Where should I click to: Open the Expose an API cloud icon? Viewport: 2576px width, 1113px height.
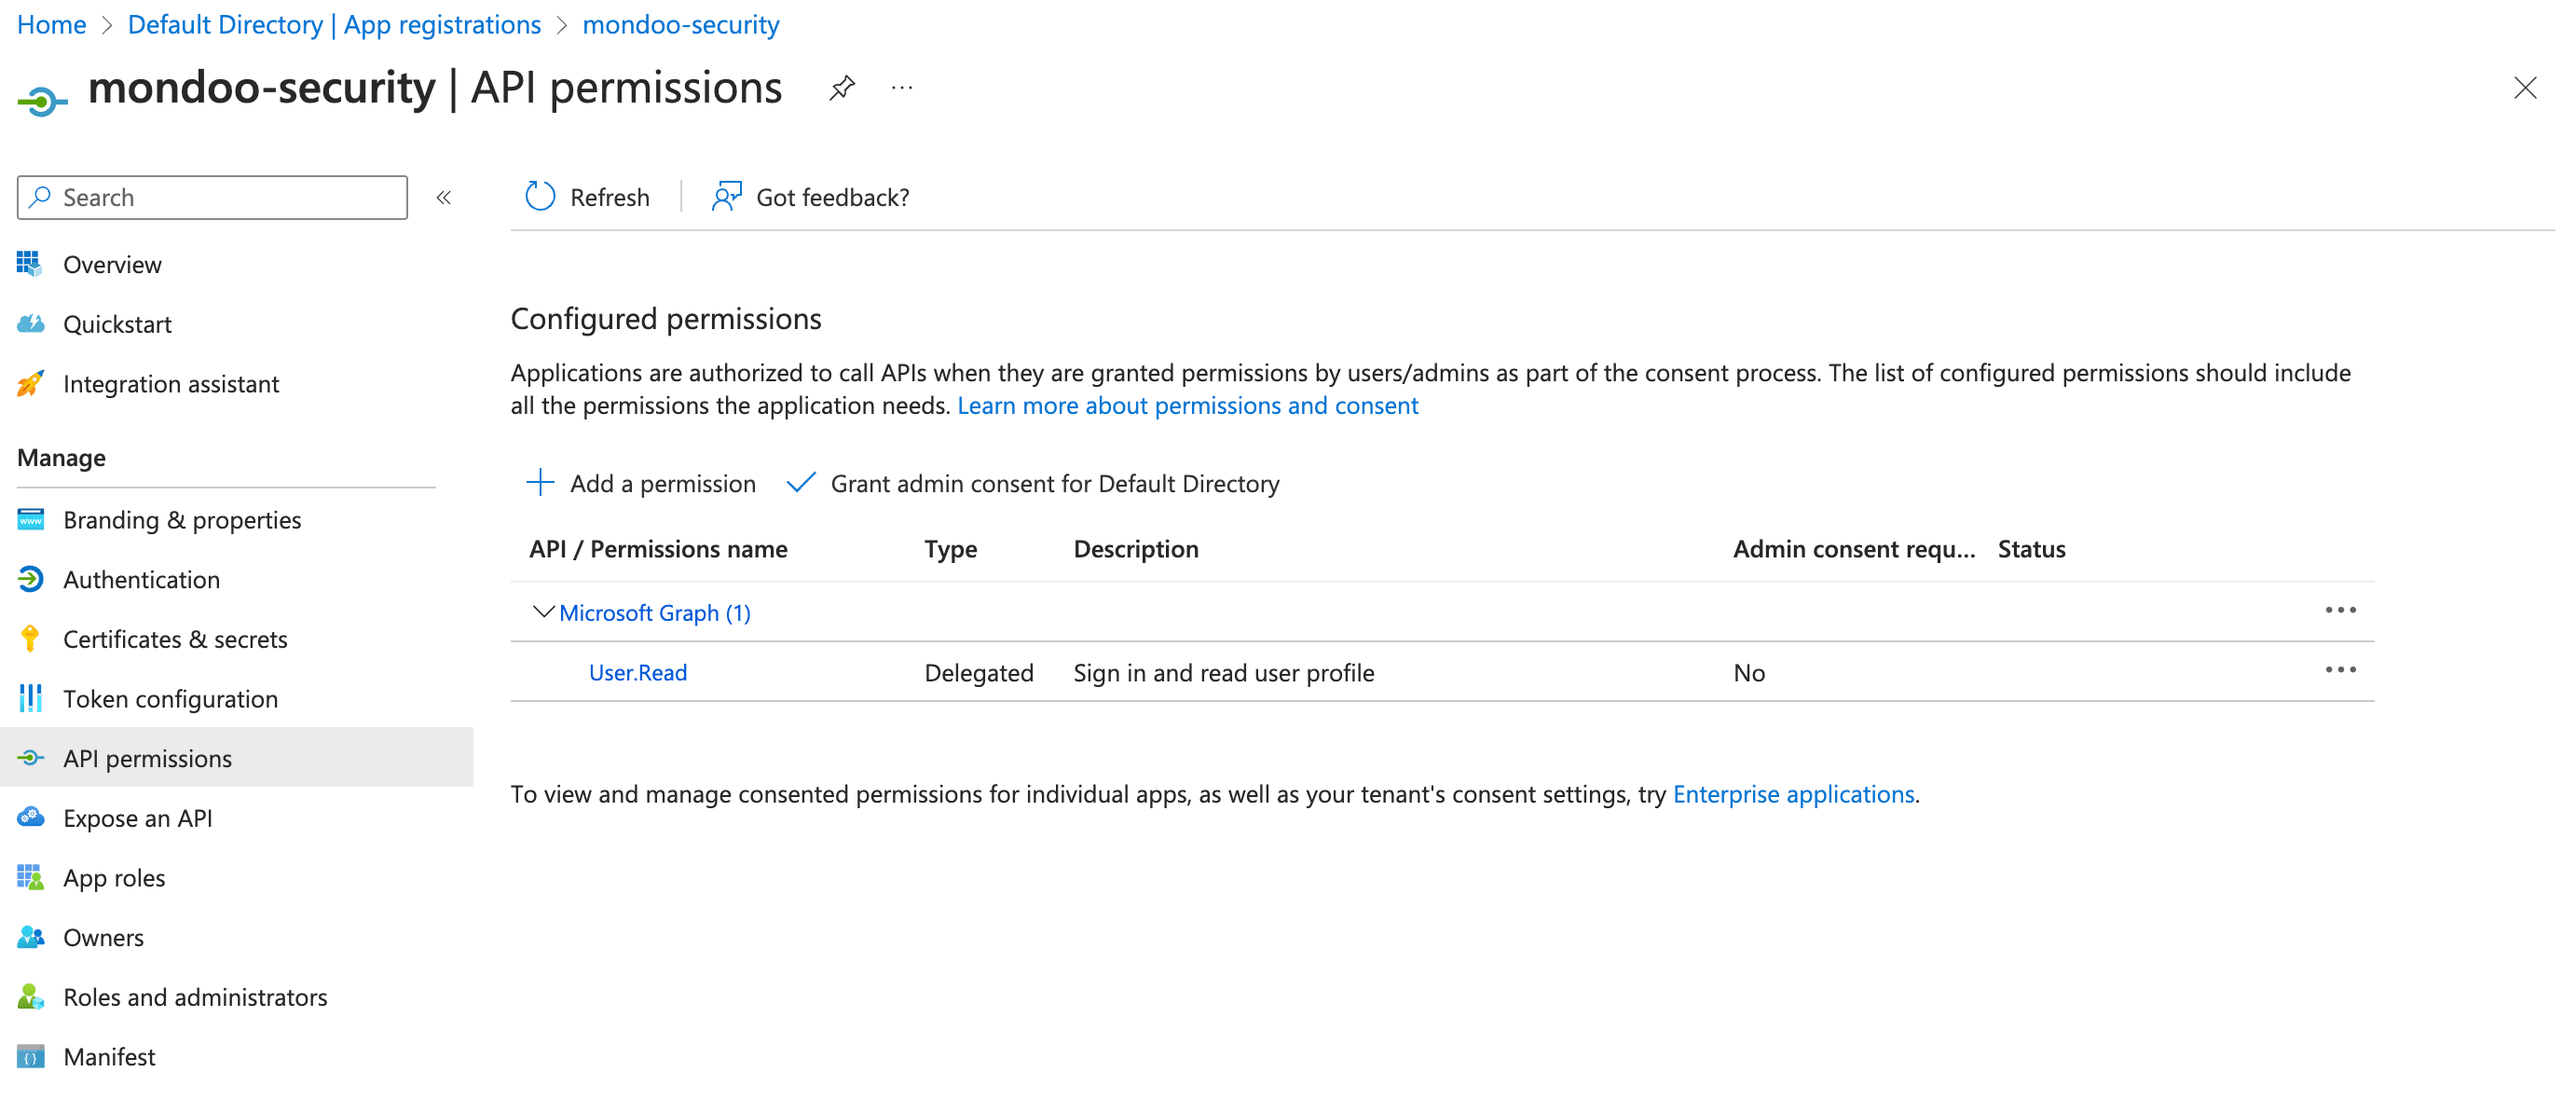[30, 817]
